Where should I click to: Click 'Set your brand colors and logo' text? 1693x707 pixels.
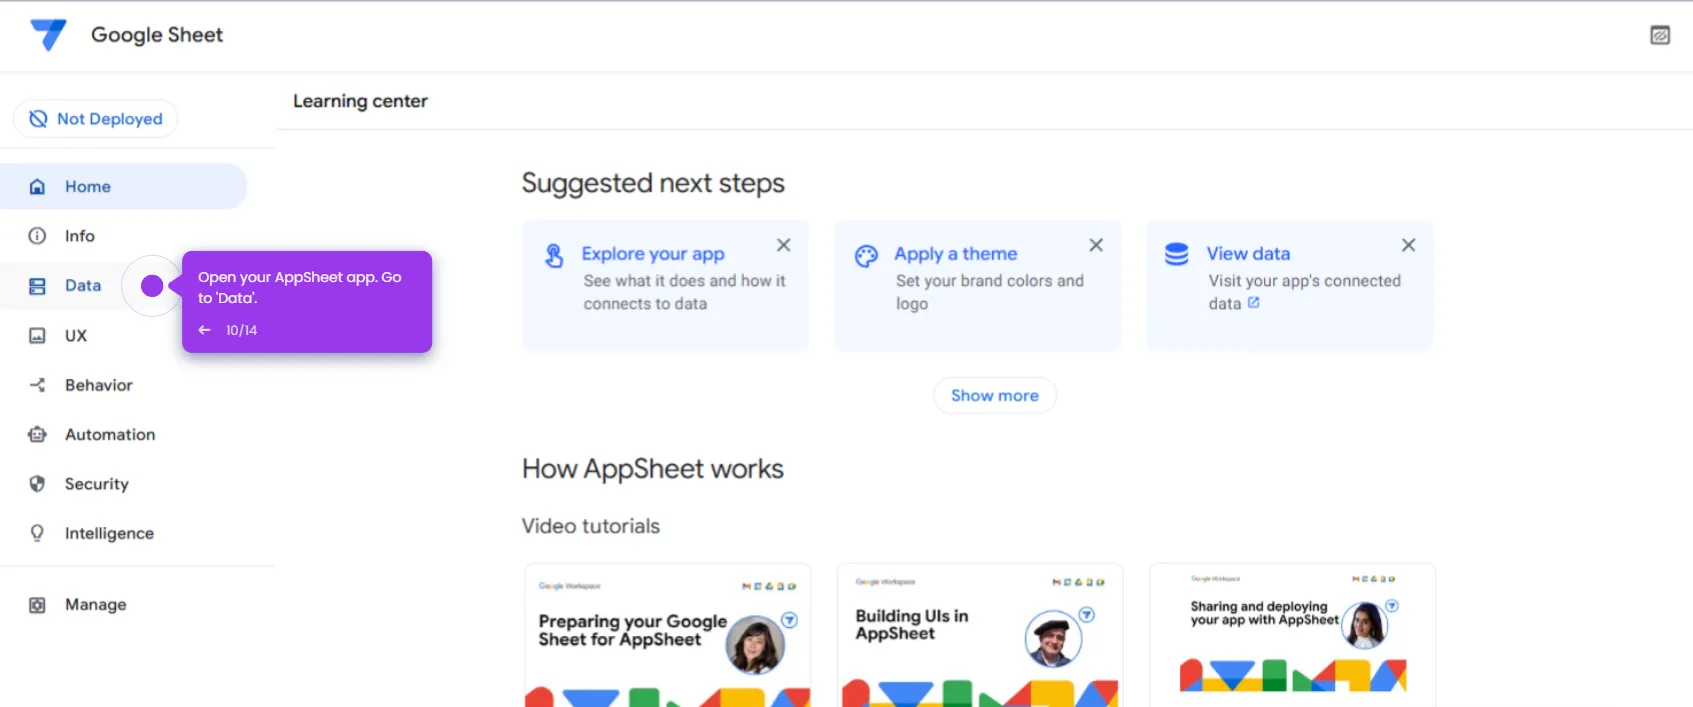(990, 292)
